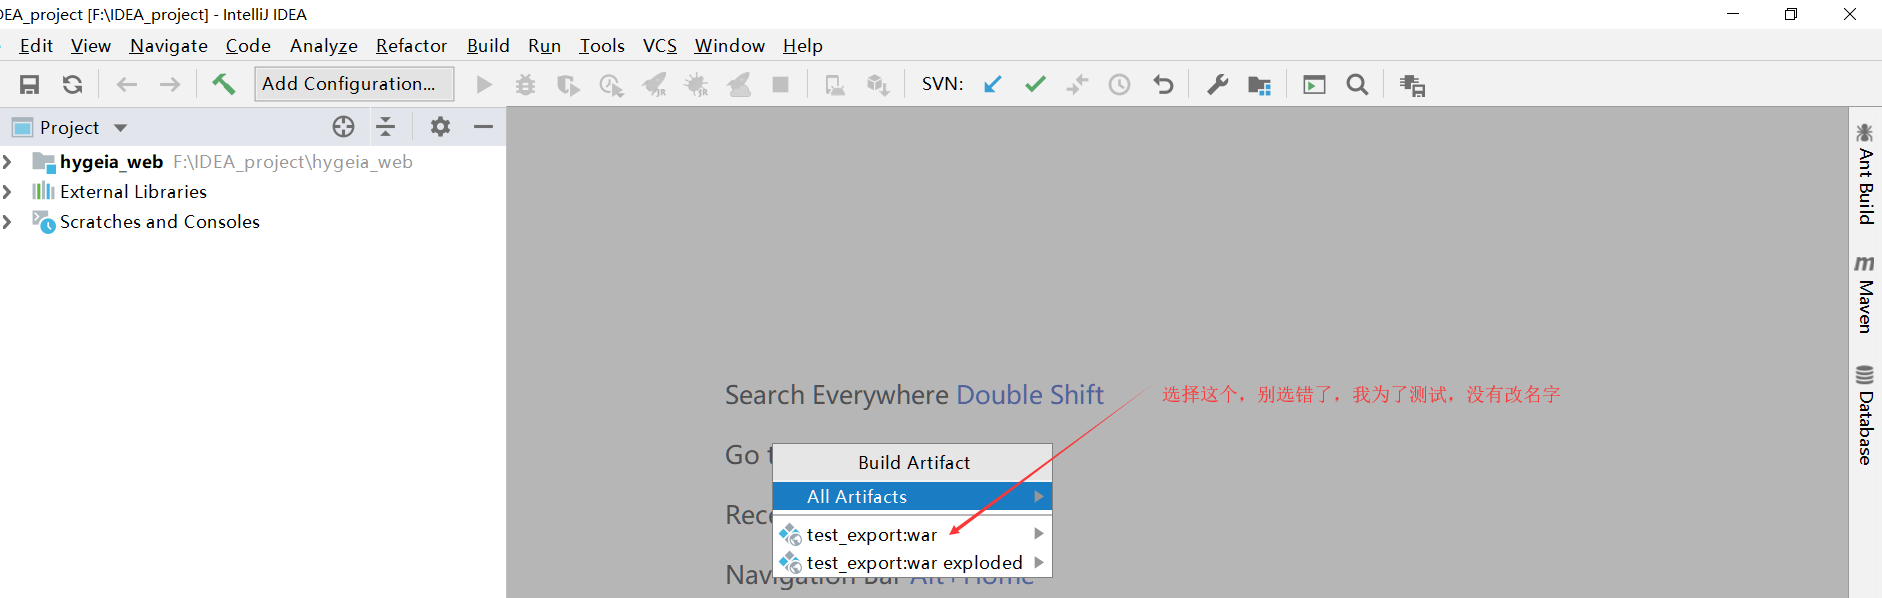
Task: Select Scratches and Consoles tree item
Action: [160, 221]
